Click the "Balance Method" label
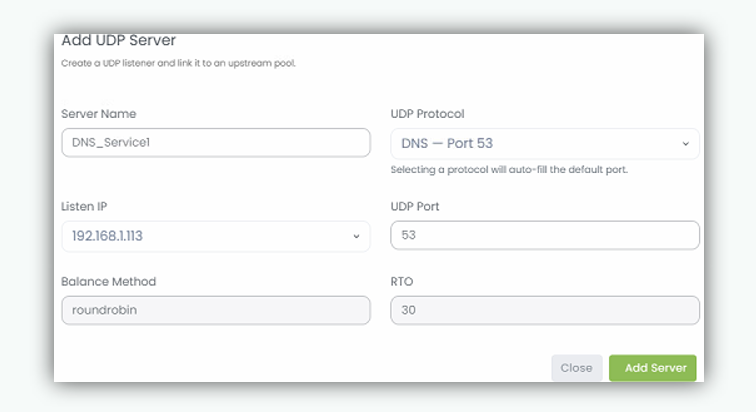Screen dimensions: 756x412 coord(108,281)
